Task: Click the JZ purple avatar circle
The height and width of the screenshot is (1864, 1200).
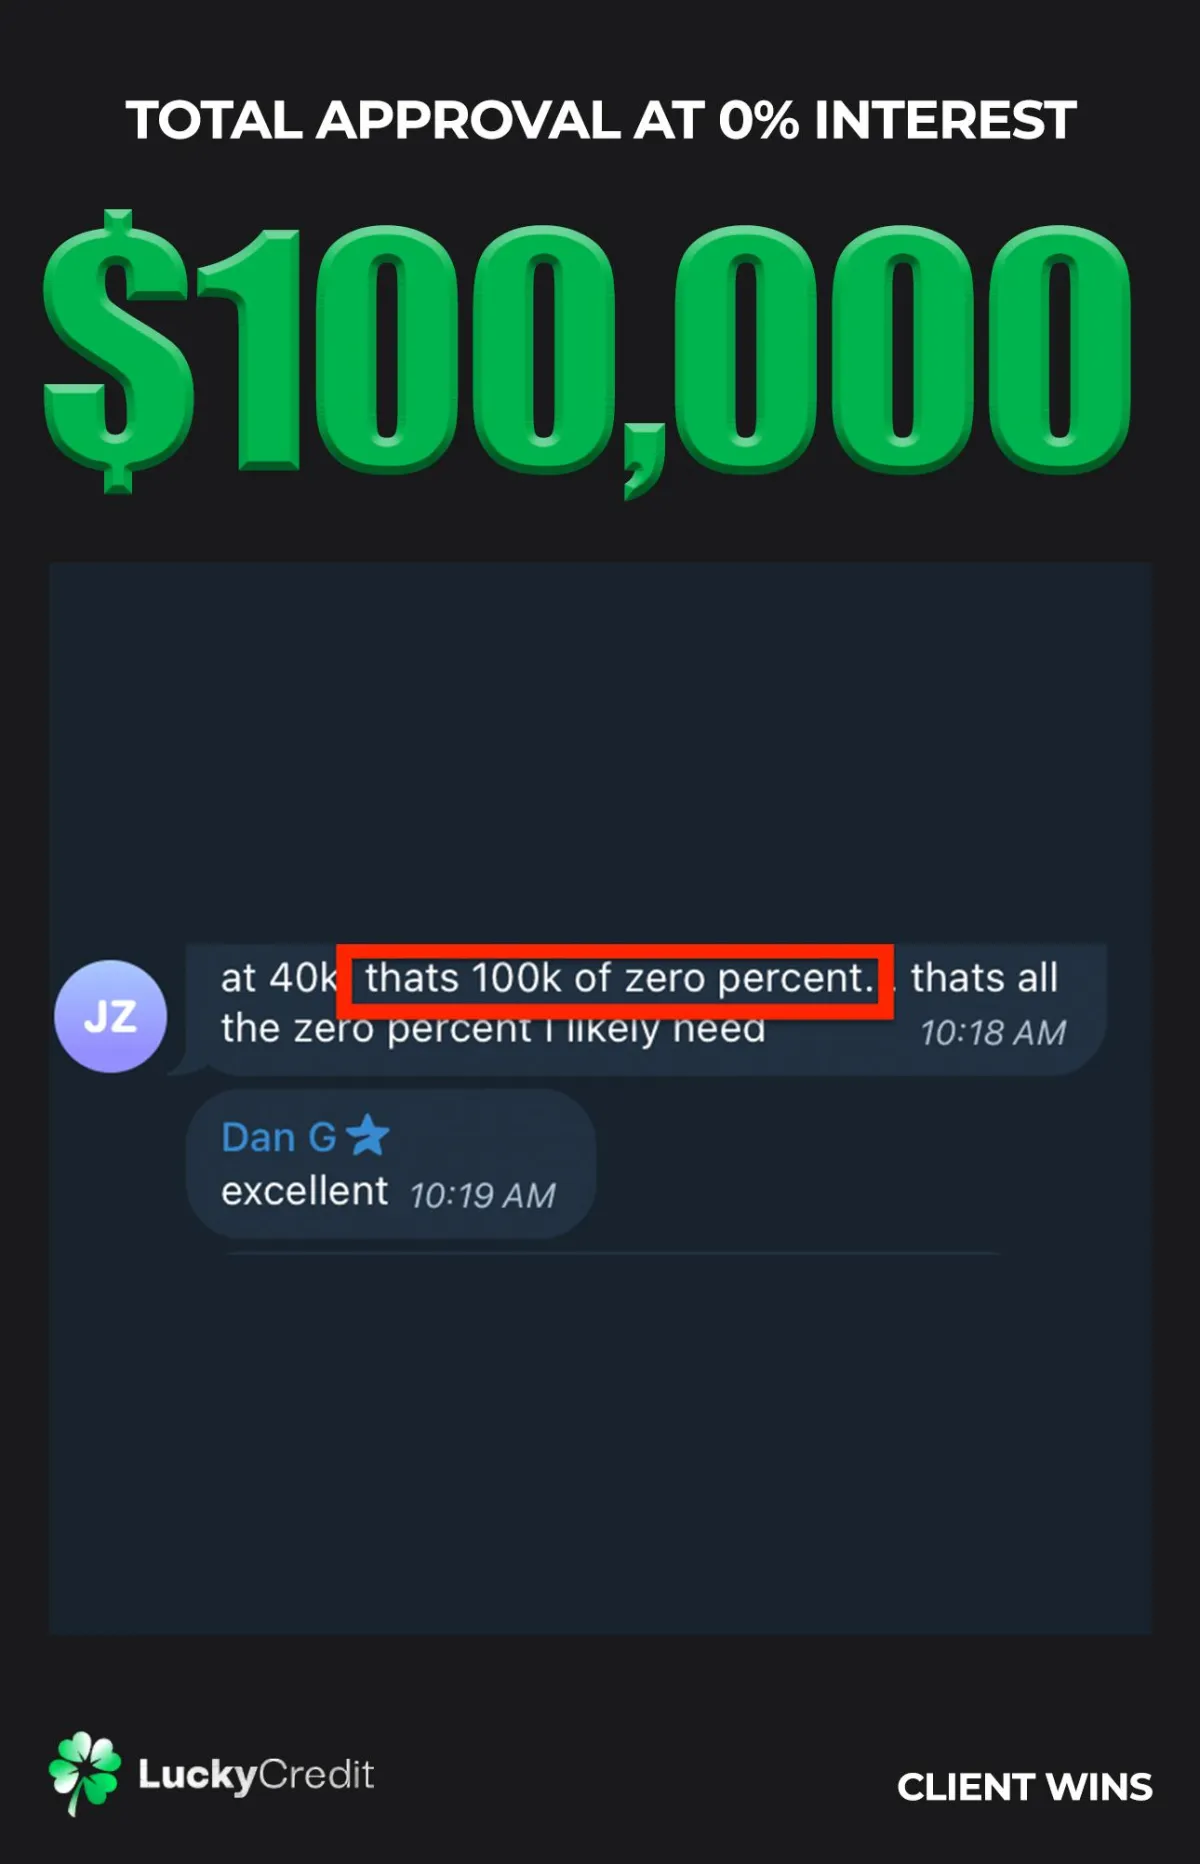Action: (x=110, y=1016)
